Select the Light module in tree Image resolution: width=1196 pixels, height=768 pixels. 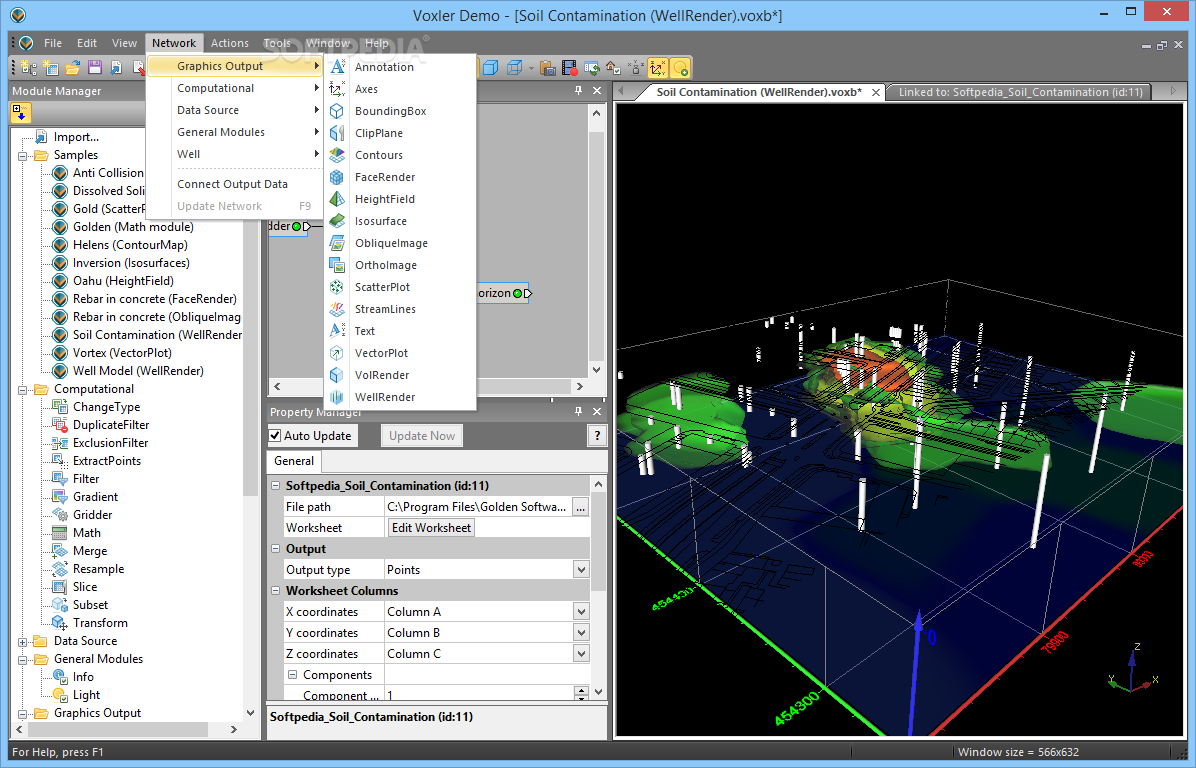86,696
